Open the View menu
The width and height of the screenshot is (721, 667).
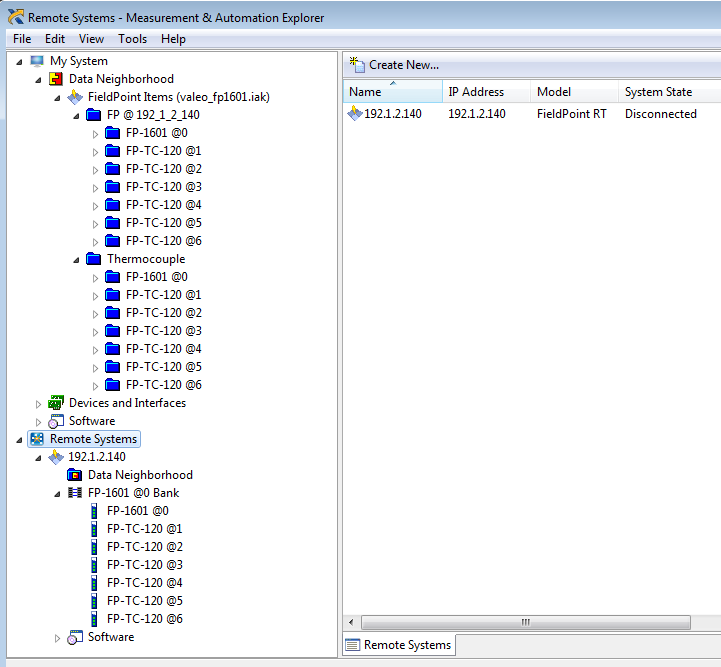[91, 39]
